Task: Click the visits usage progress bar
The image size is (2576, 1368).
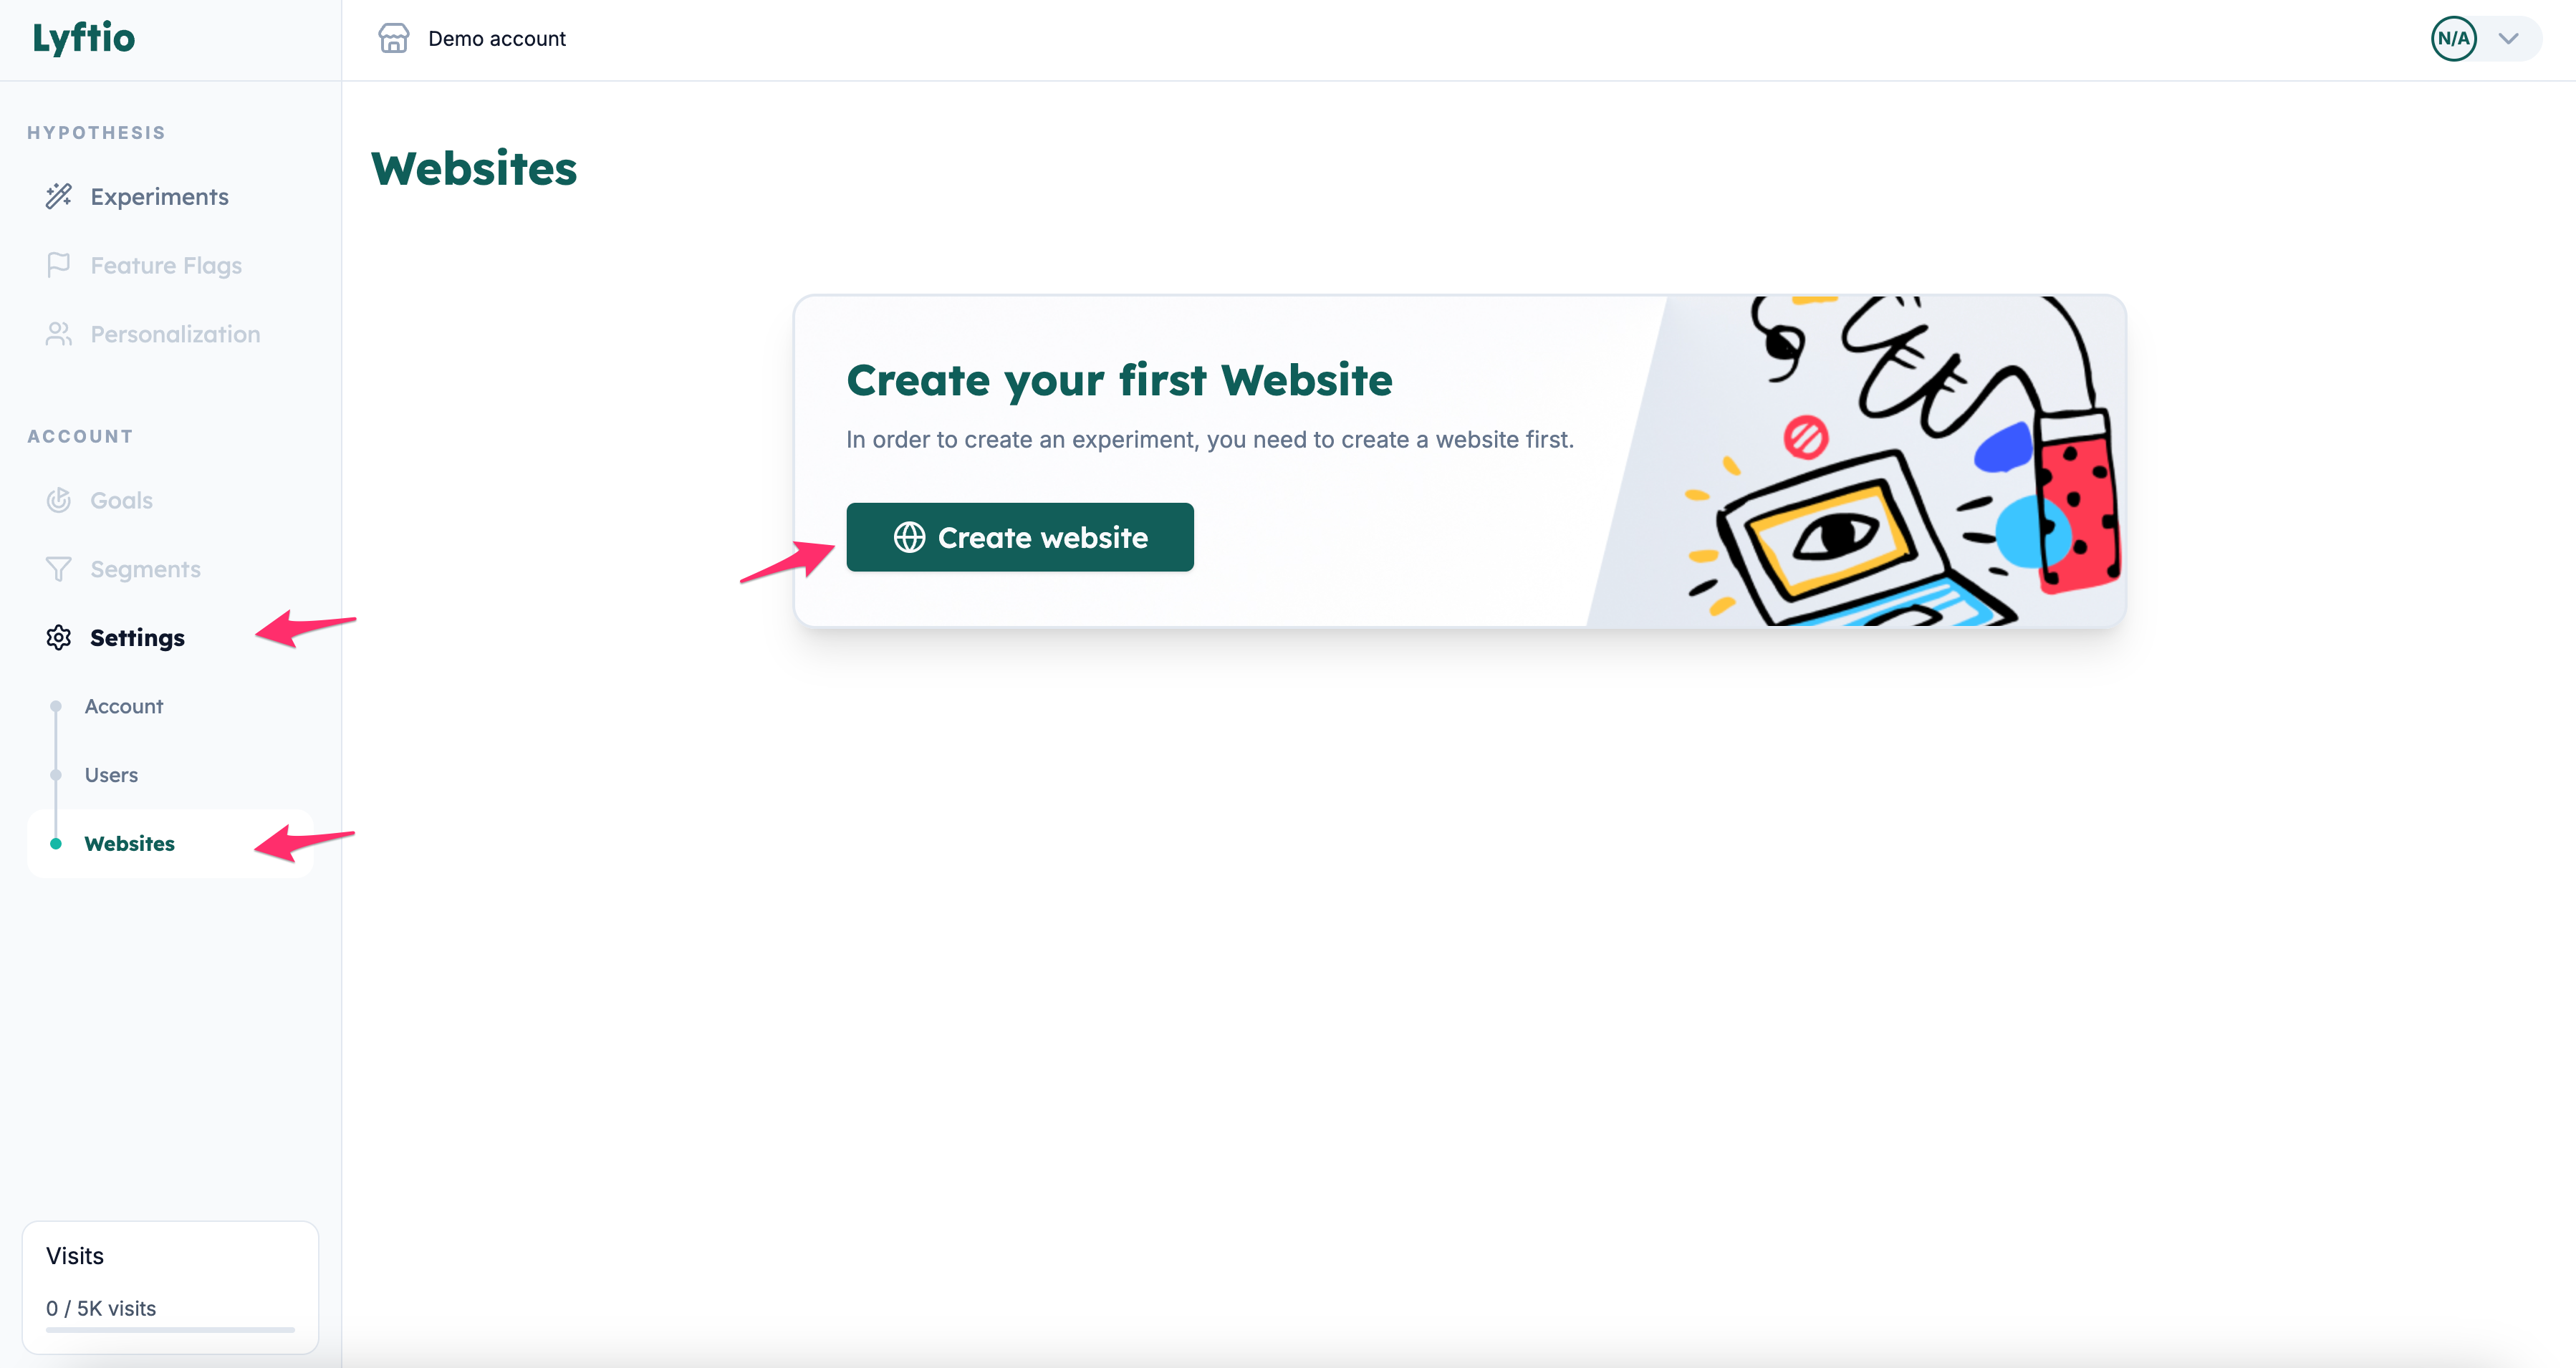Action: point(170,1330)
